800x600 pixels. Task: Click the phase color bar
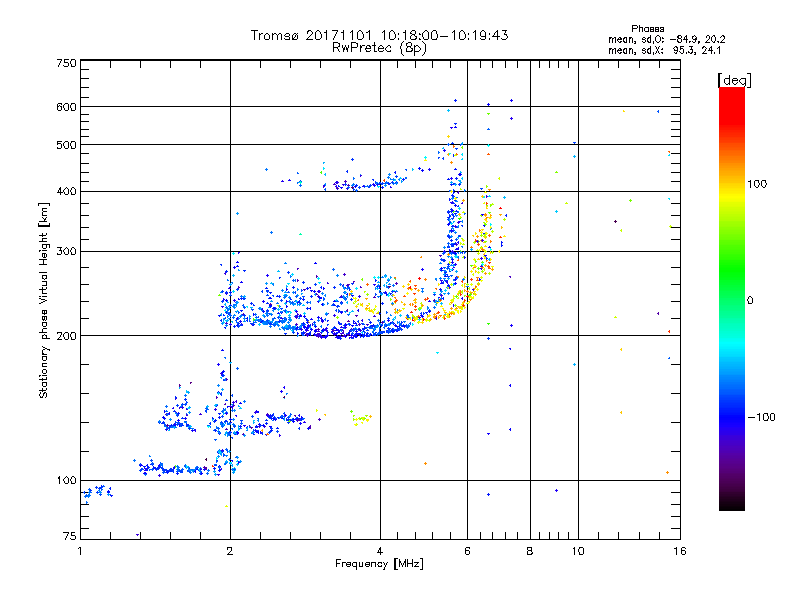click(732, 298)
